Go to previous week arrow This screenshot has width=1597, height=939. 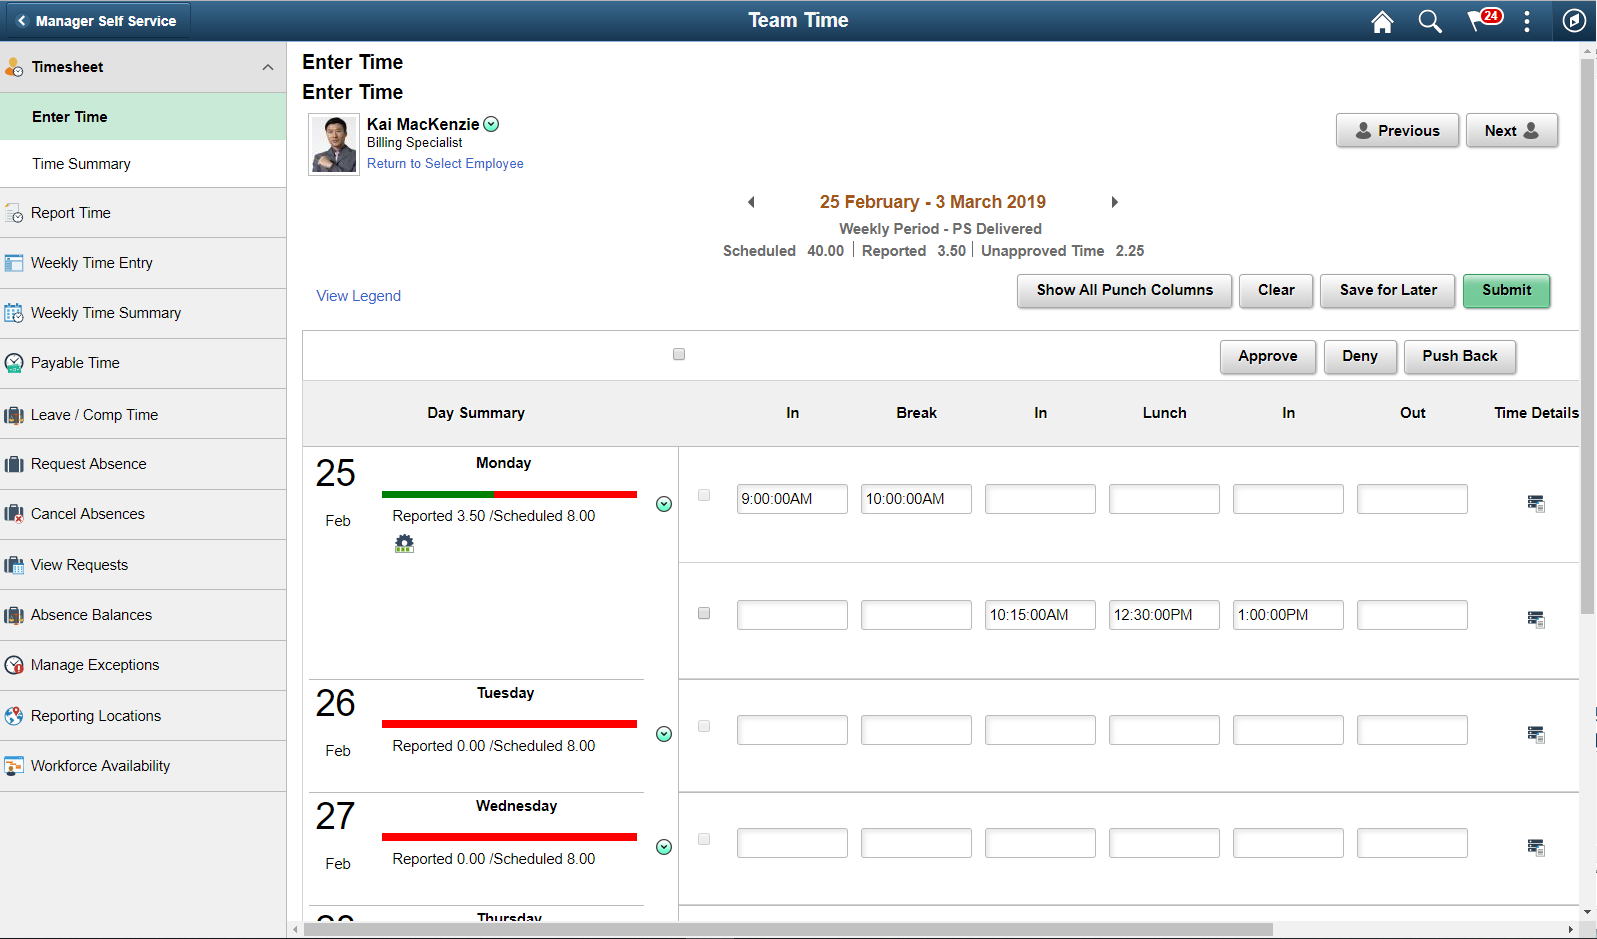751,202
